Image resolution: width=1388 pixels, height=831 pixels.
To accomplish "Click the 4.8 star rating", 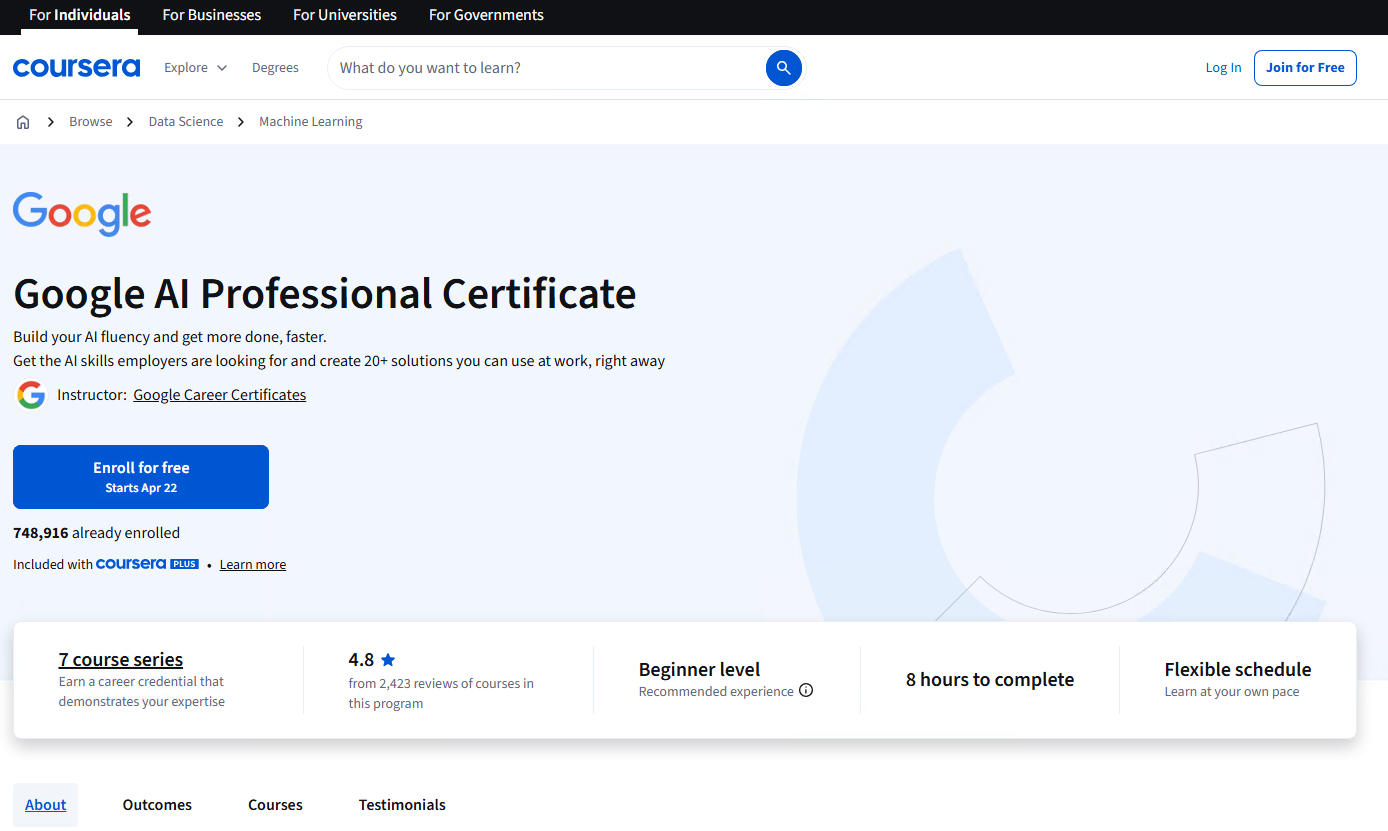I will tap(372, 660).
